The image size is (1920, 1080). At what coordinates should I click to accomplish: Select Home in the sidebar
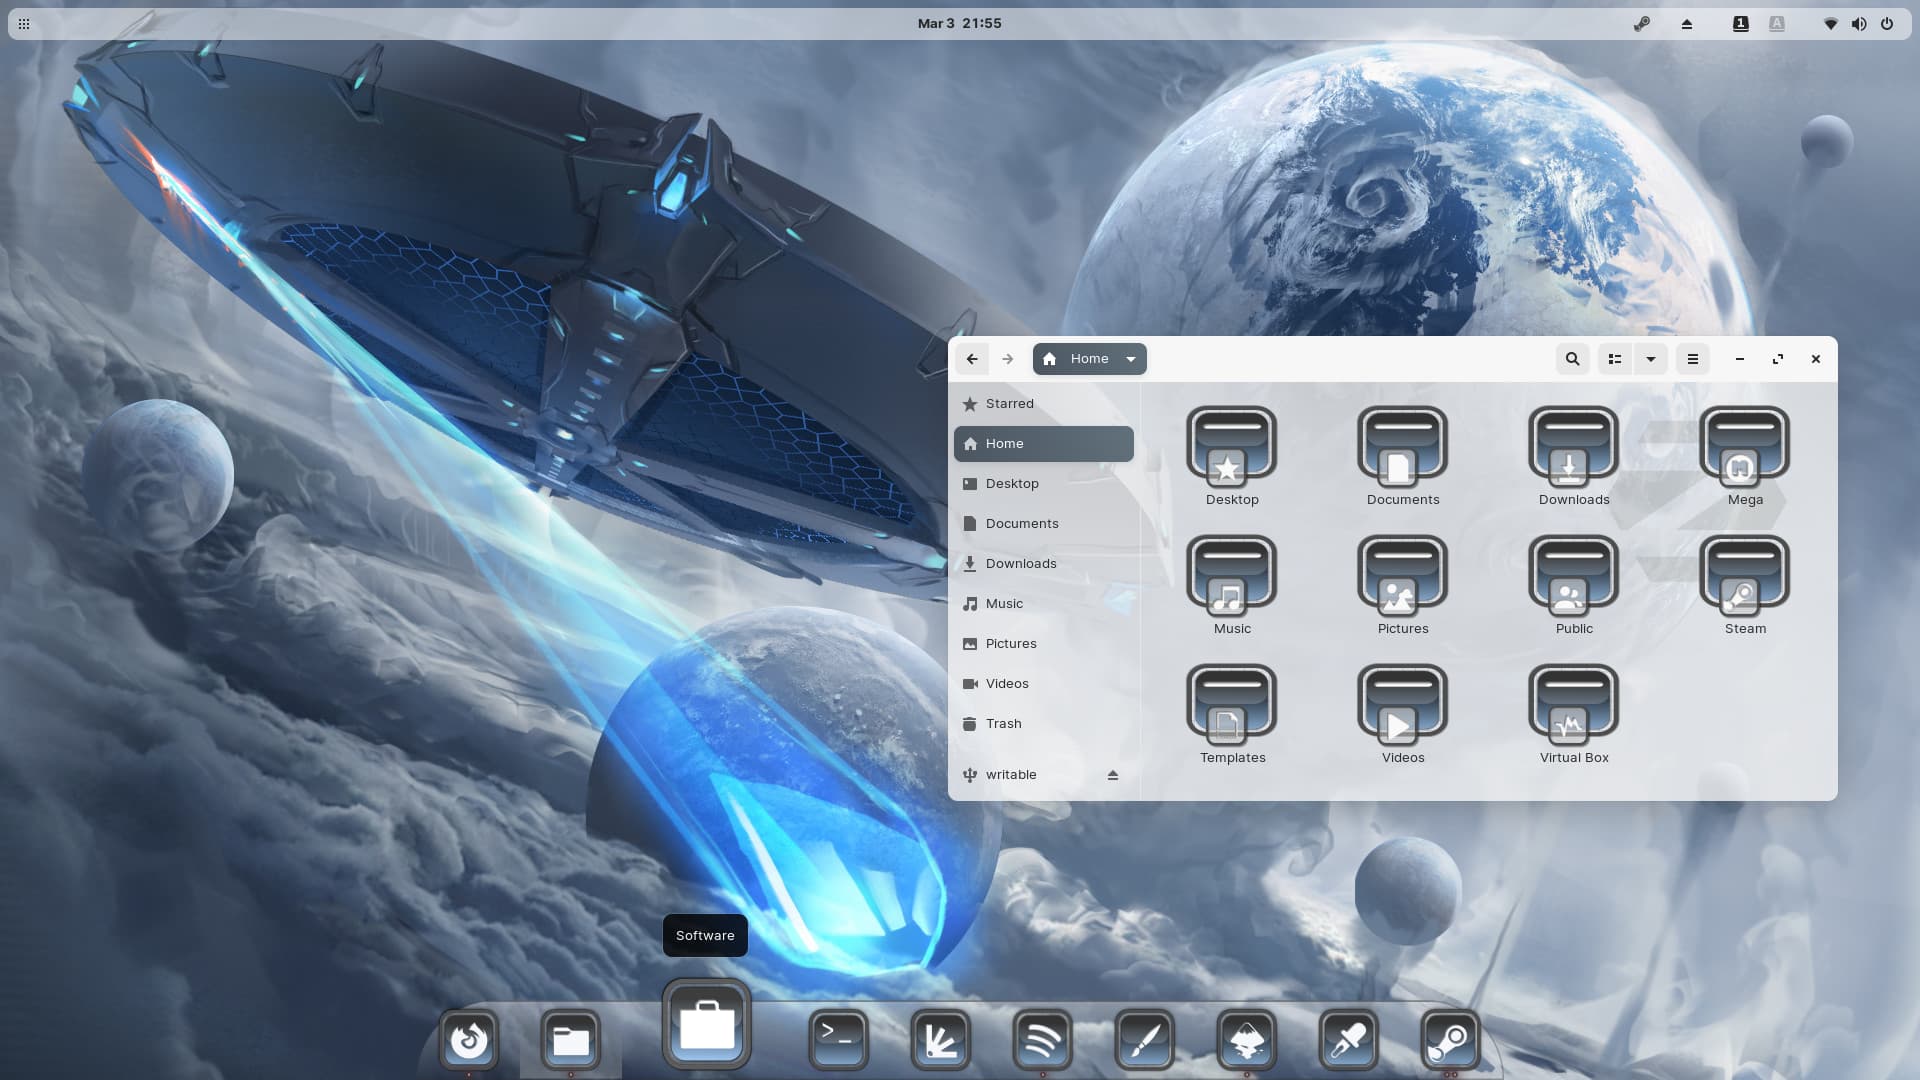point(1043,444)
